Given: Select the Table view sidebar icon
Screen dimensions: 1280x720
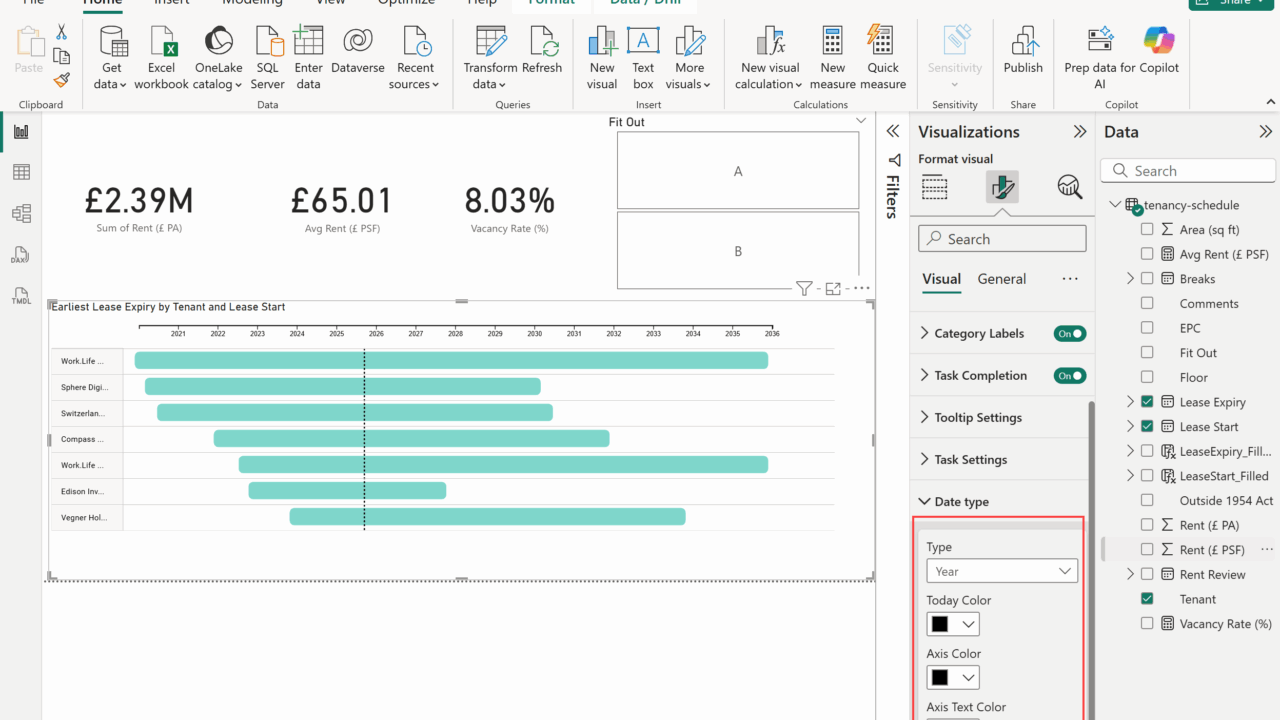Looking at the screenshot, I should [21, 173].
